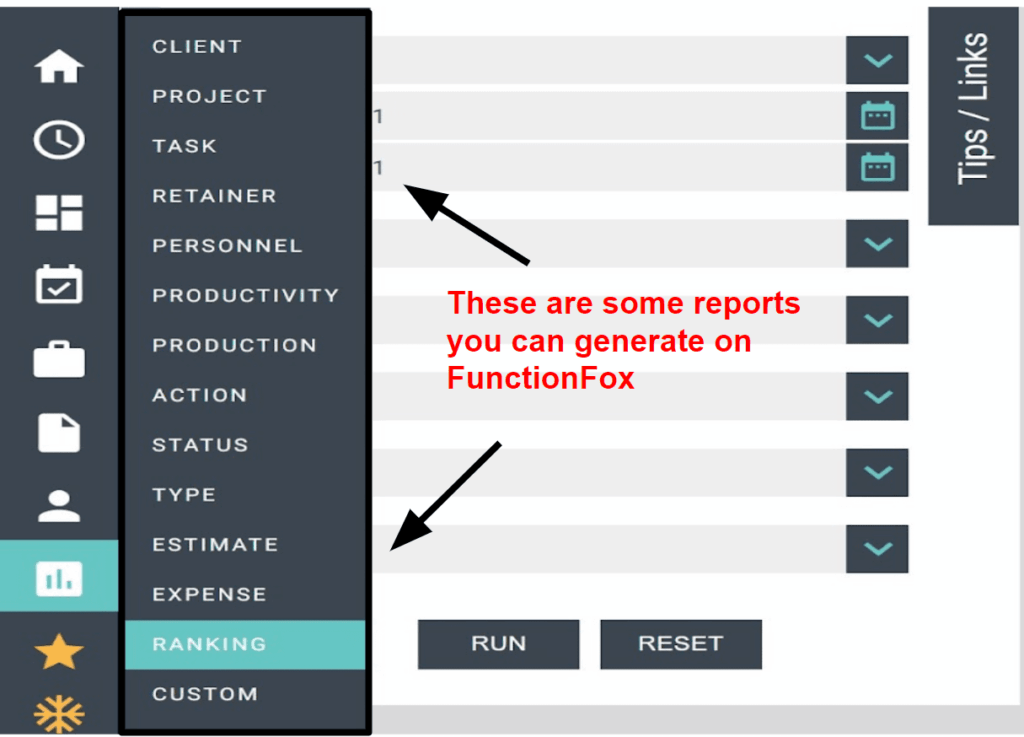Select the highlighted Ranking report
1024x737 pixels.
(x=246, y=644)
